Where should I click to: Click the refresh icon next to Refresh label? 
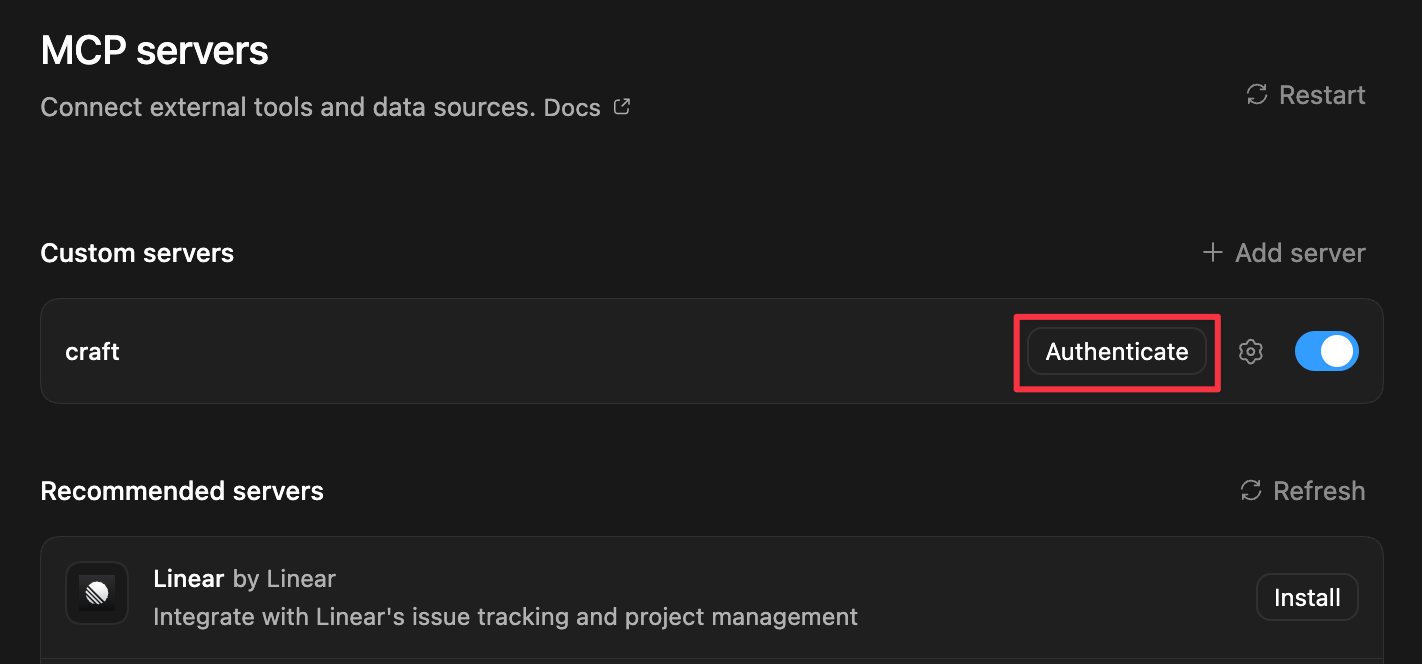click(x=1250, y=490)
